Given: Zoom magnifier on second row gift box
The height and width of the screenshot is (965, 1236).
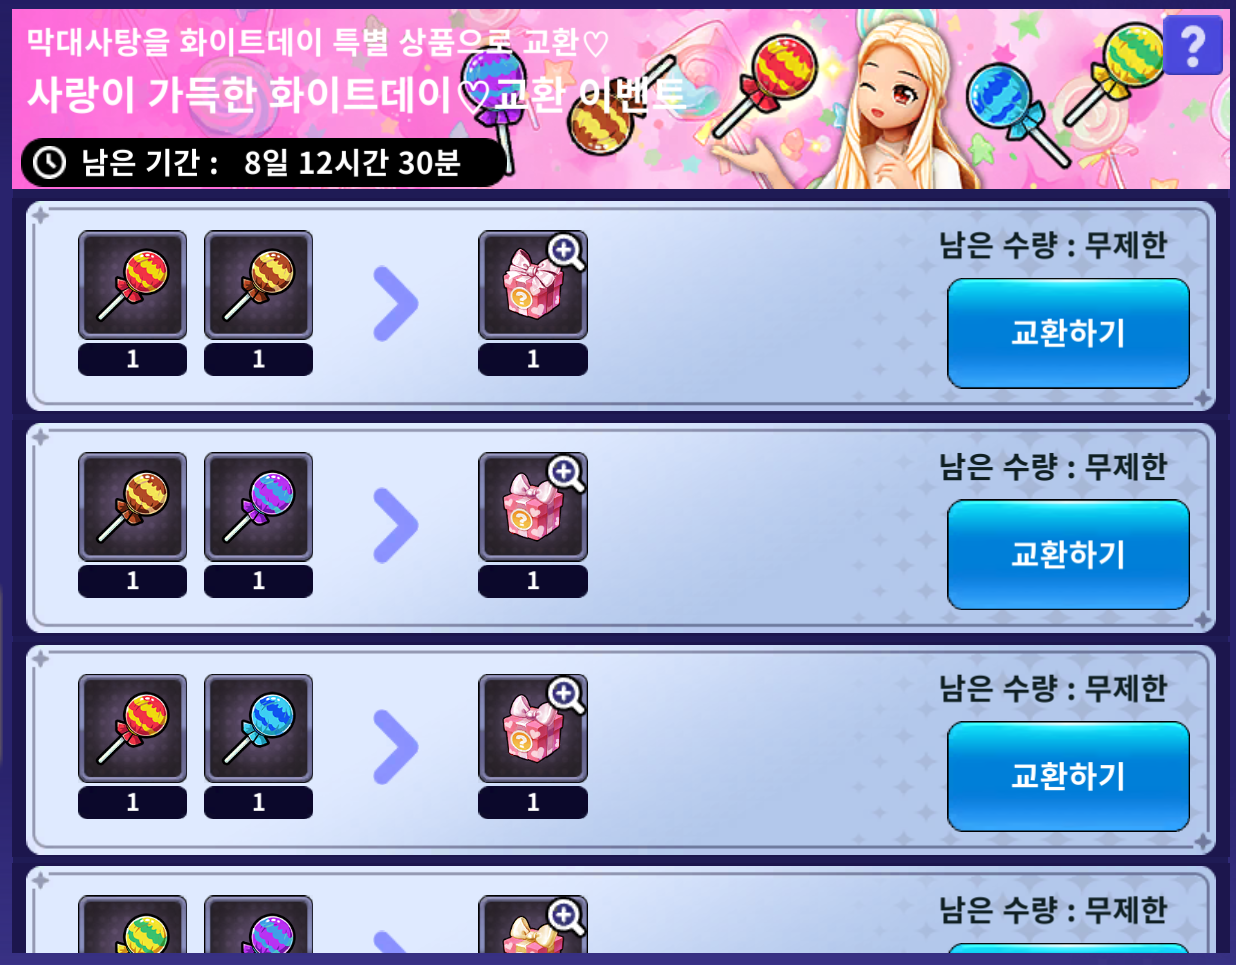Looking at the screenshot, I should pos(566,473).
